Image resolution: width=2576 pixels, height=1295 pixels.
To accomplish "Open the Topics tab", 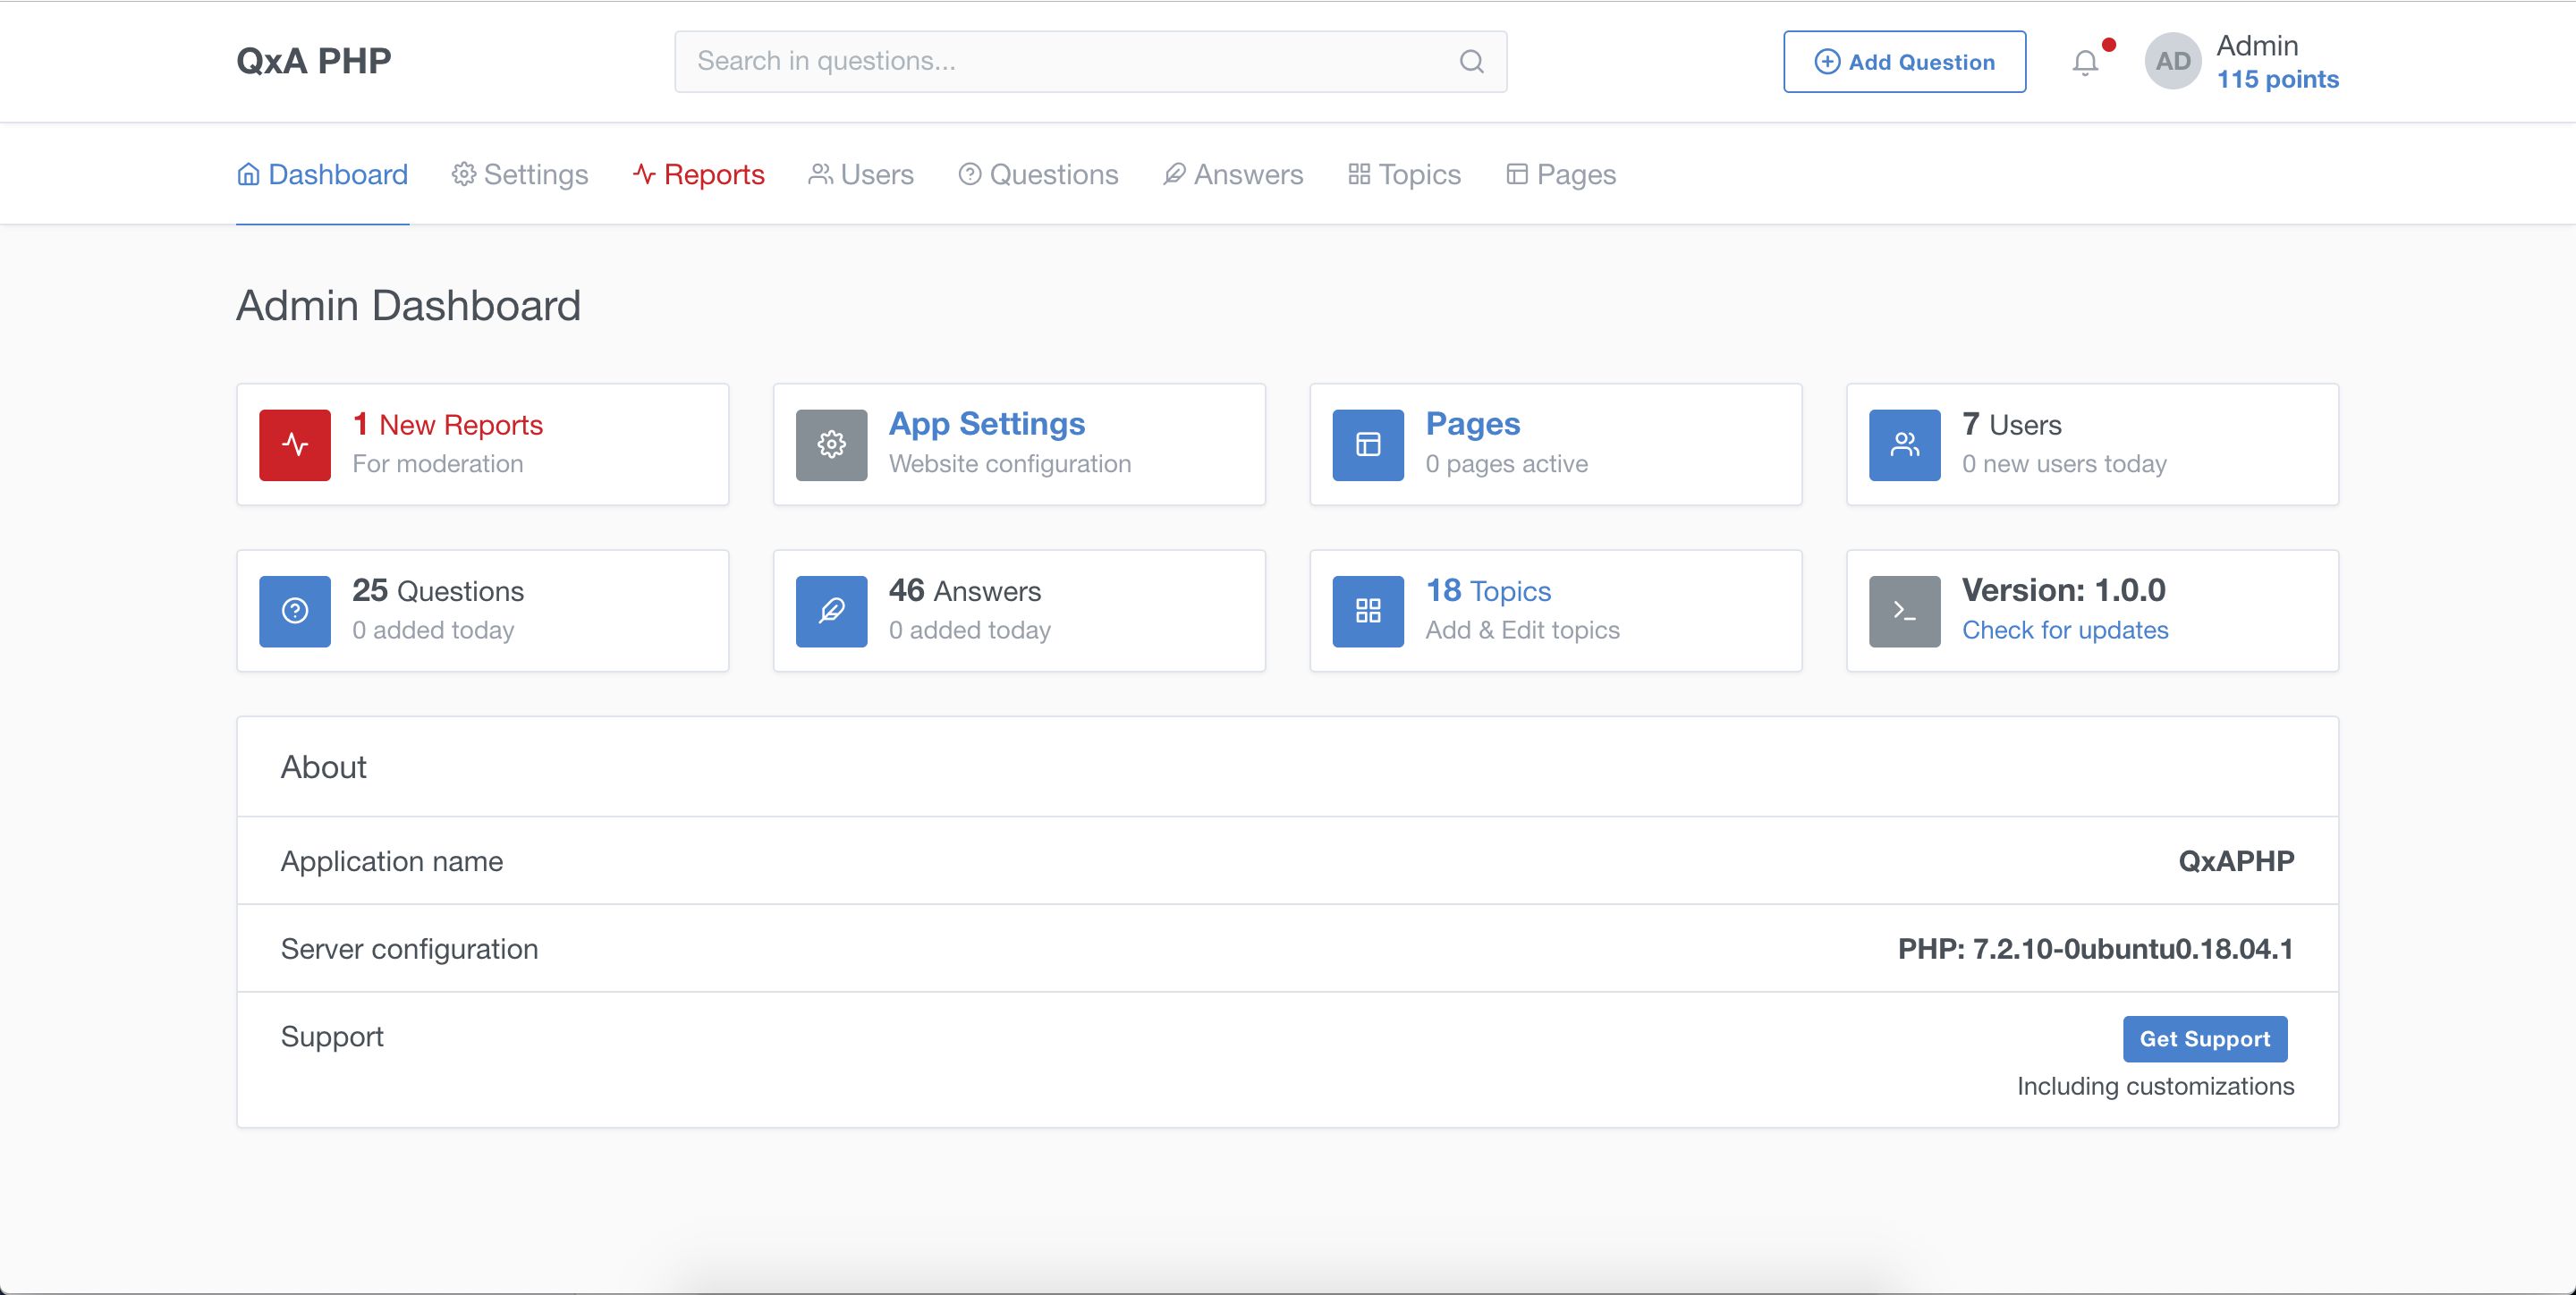I will pos(1404,174).
